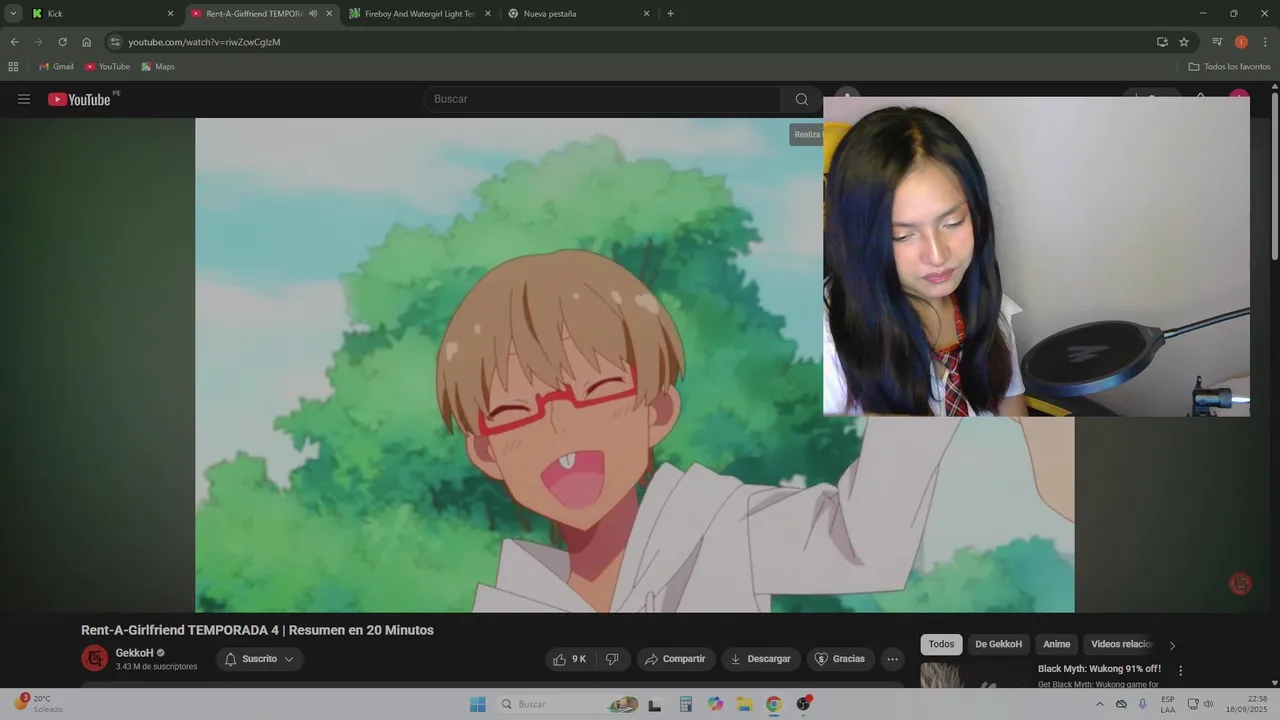Mute the Rent-A-Girlfriend tab audio icon
1280x720 pixels.
click(313, 14)
